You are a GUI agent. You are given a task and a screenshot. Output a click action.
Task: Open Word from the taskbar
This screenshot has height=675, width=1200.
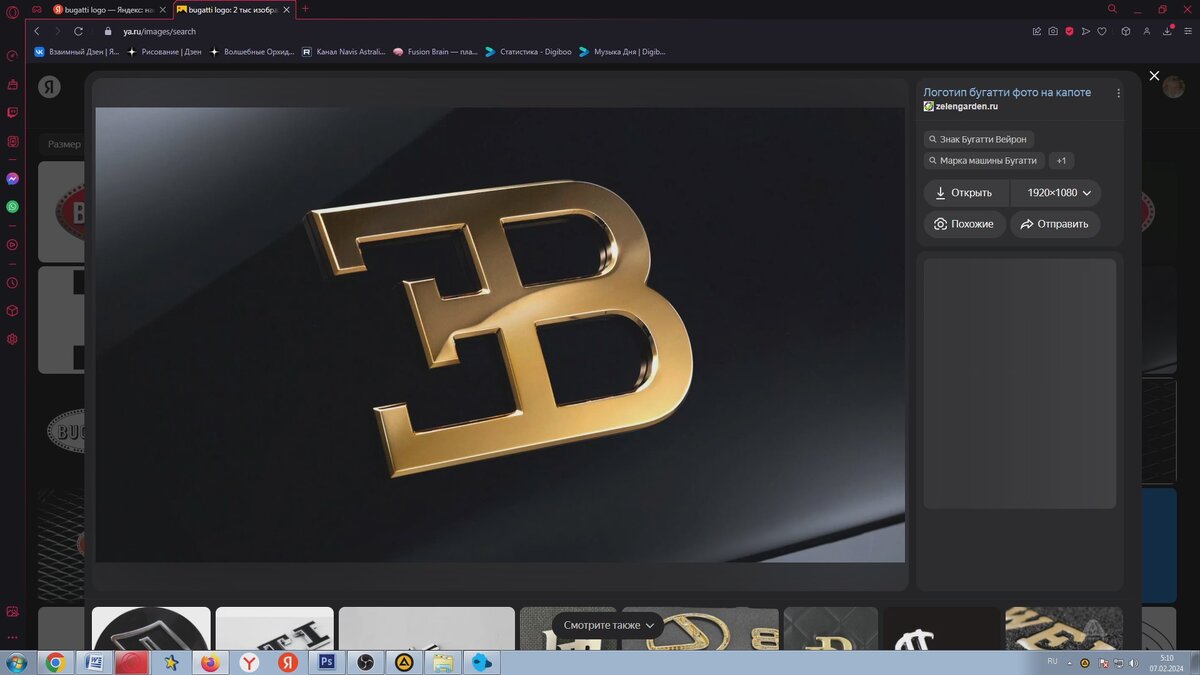click(x=94, y=662)
